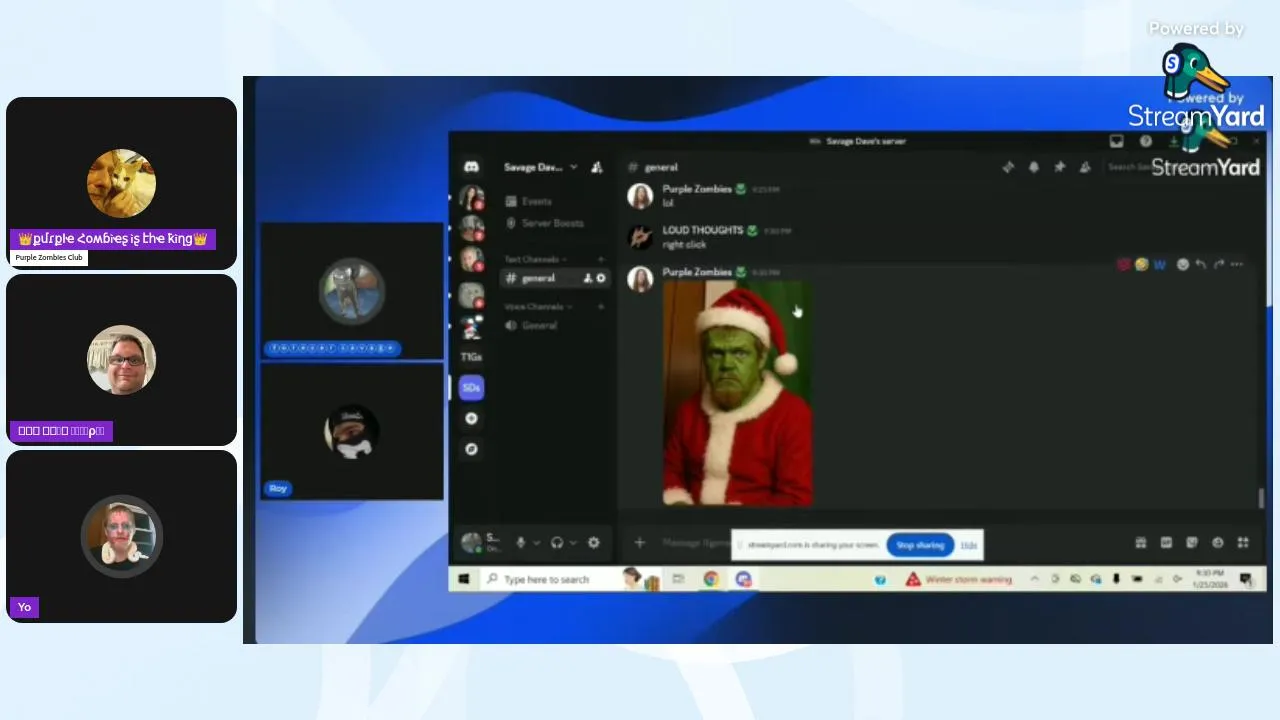1280x720 pixels.
Task: Add W reaction on hovered message
Action: pyautogui.click(x=1160, y=264)
